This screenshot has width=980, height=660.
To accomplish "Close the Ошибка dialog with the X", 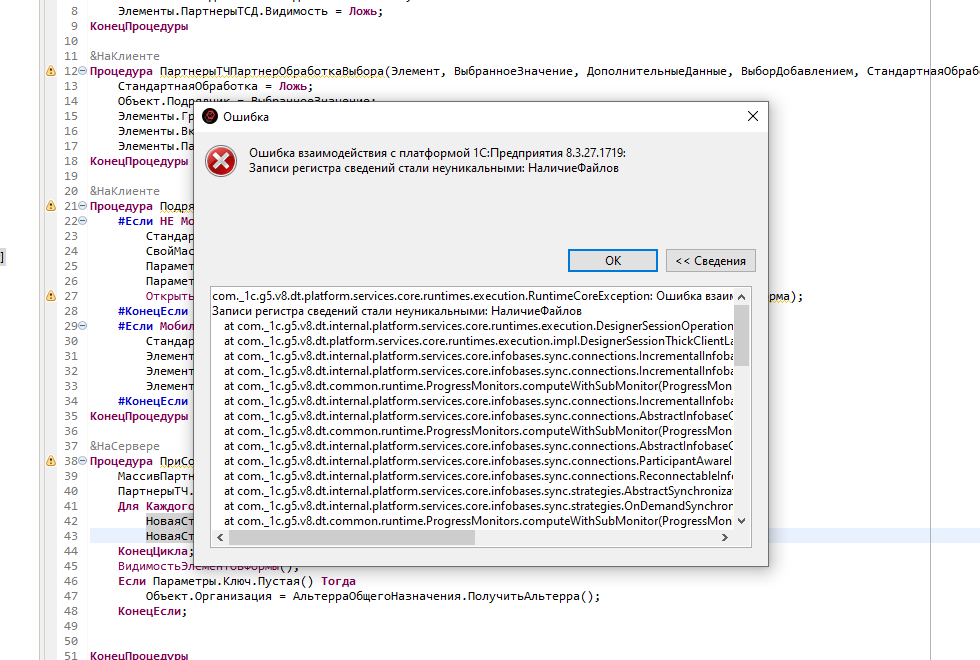I will click(x=752, y=117).
